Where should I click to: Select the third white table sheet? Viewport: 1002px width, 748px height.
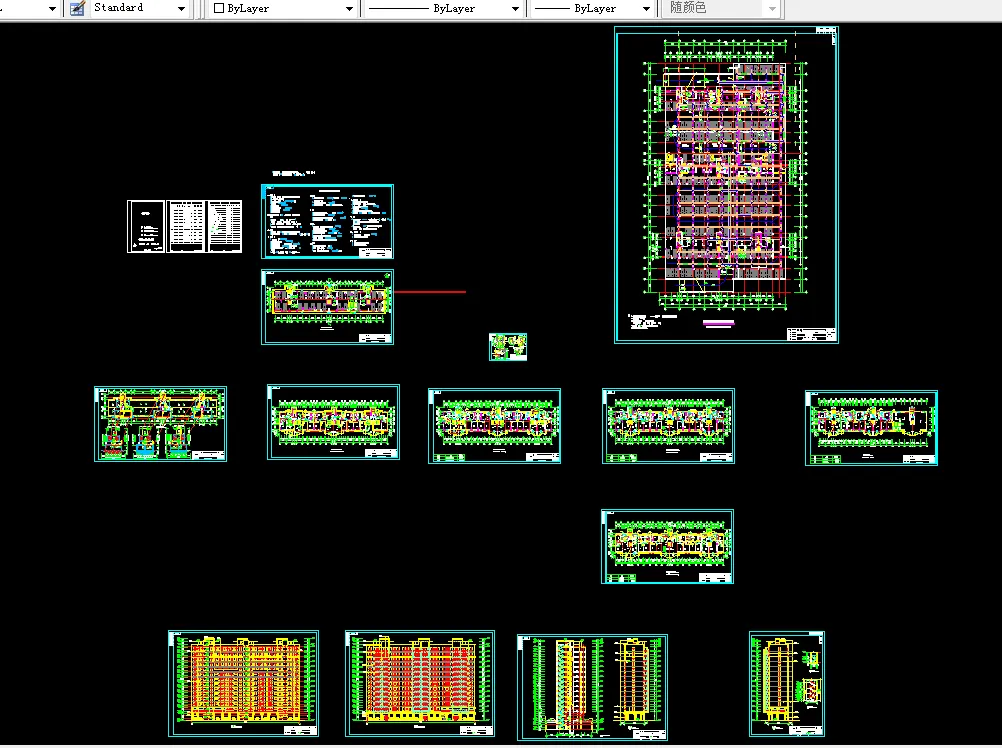pyautogui.click(x=225, y=226)
